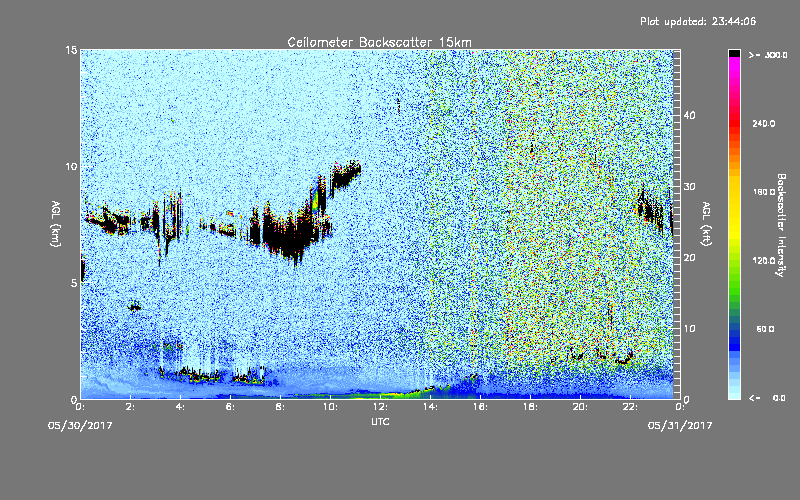The image size is (800, 500).
Task: Click the start date label 05/30/2017
Action: tap(80, 426)
